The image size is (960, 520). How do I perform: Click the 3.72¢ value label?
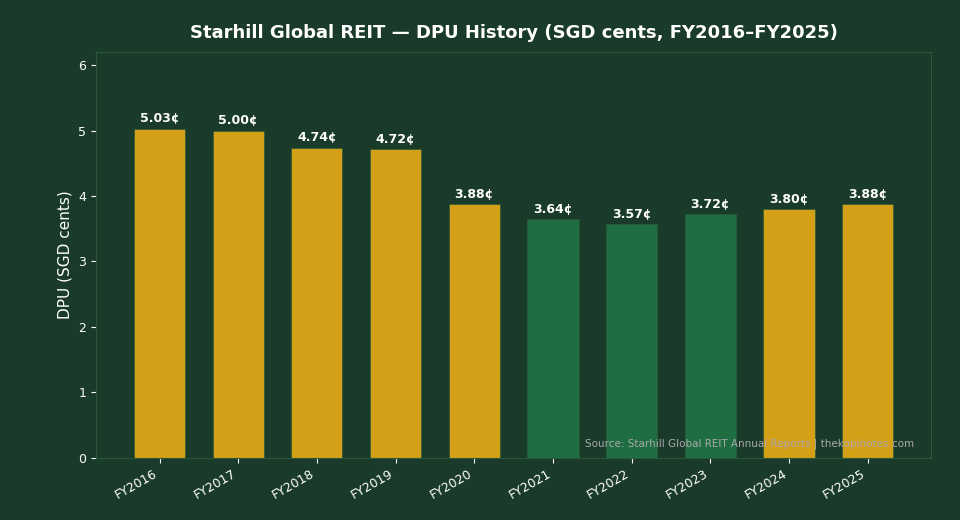710,204
